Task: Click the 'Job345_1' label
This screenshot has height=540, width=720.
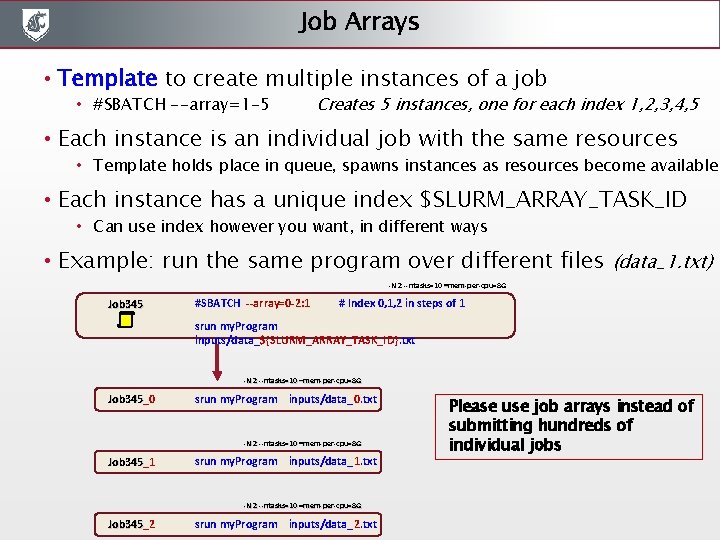Action: tap(131, 462)
